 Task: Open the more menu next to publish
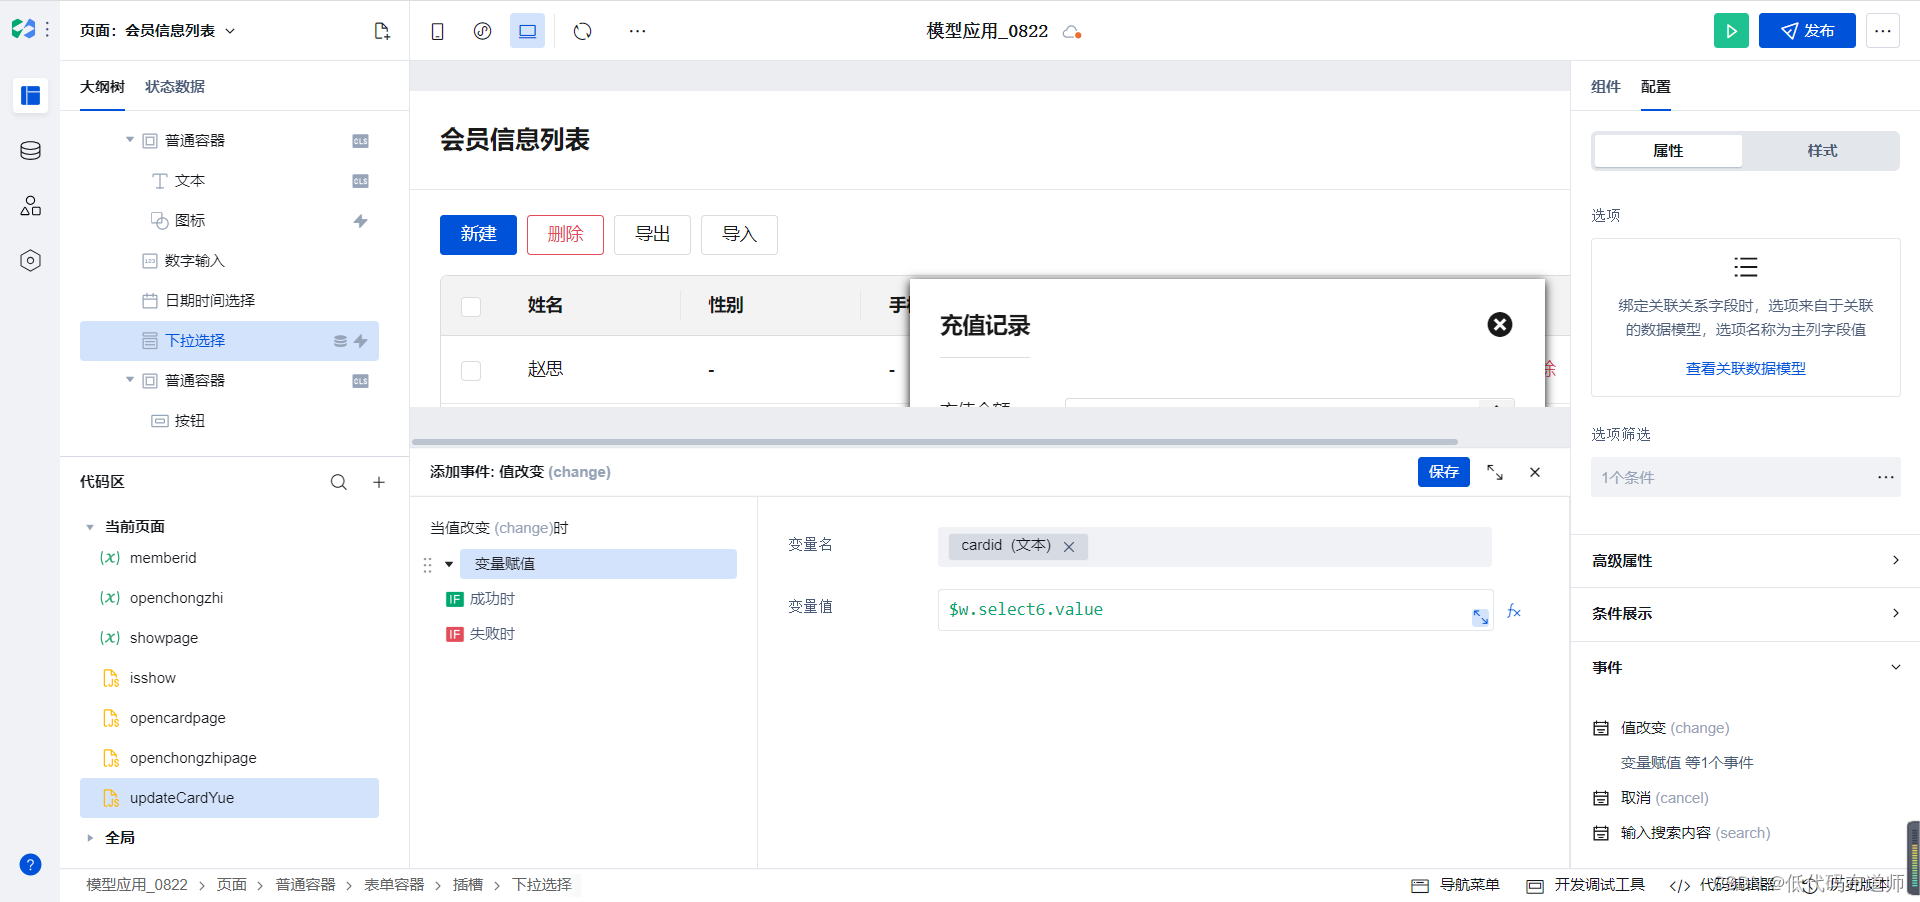point(1883,31)
